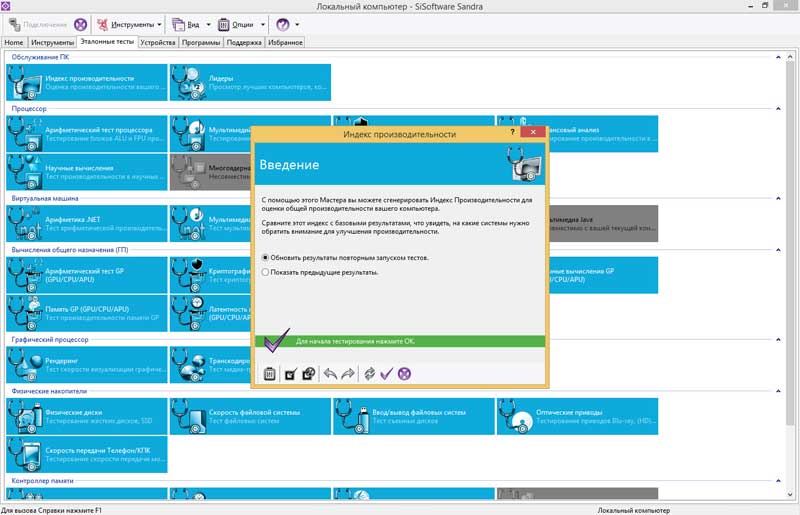Open the Вид toolbar dropdown arrow
The image size is (800, 515).
208,24
